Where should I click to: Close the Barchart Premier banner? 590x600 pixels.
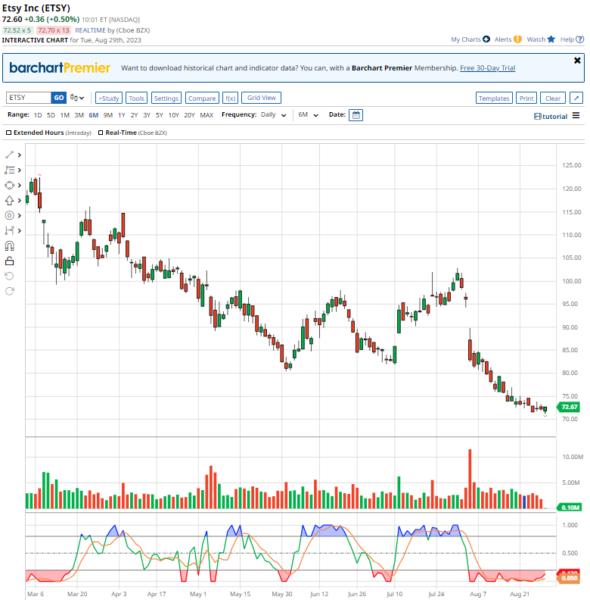[x=577, y=60]
